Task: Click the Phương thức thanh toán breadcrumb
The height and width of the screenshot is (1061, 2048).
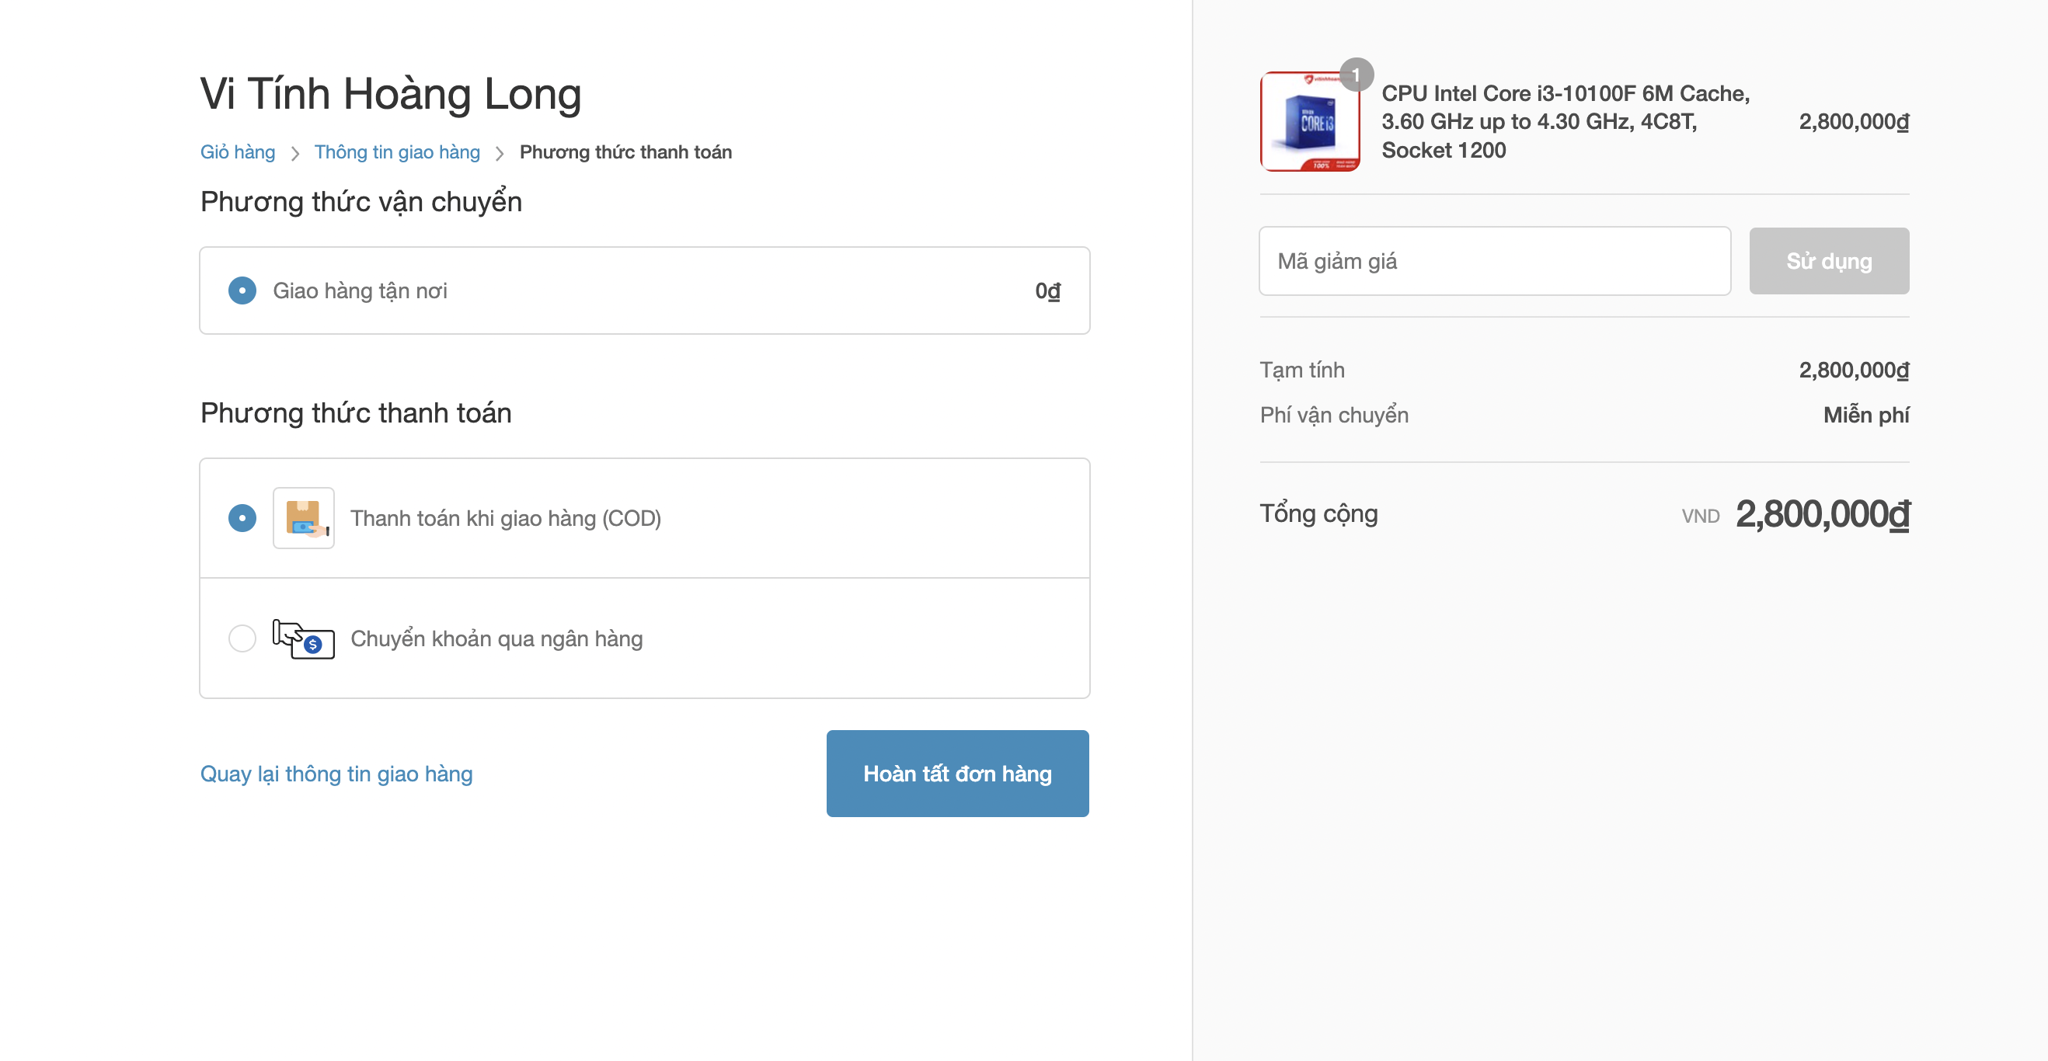Action: coord(626,152)
